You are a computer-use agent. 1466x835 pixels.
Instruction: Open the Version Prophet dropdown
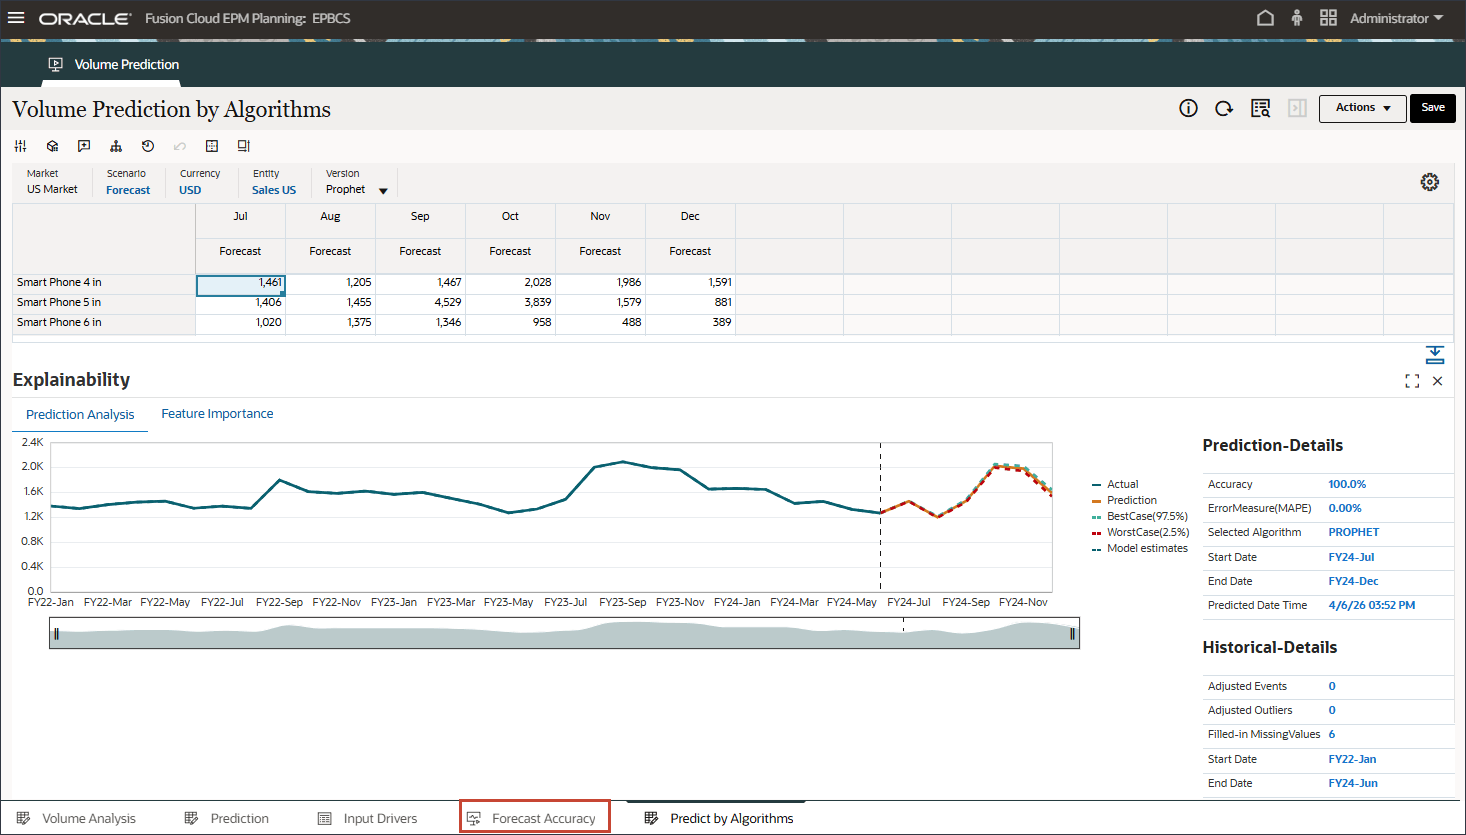[x=383, y=191]
